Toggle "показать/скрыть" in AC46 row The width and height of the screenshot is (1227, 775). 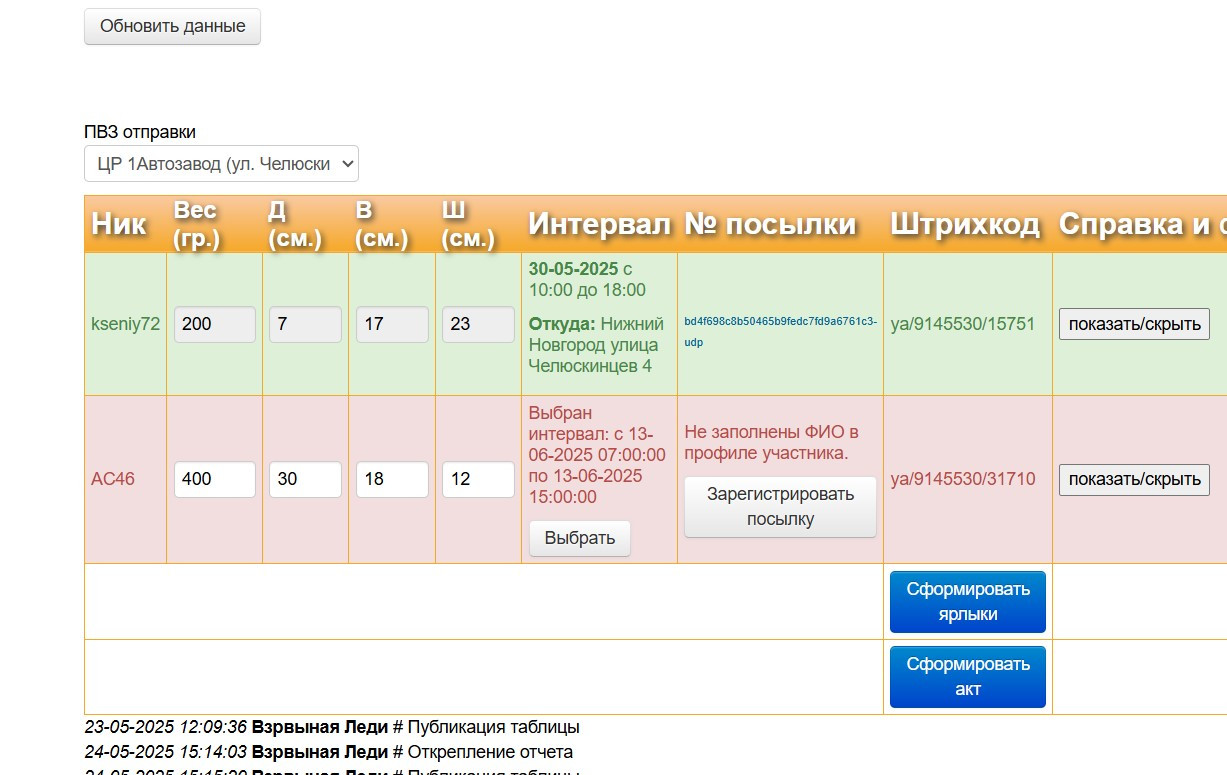[1134, 479]
